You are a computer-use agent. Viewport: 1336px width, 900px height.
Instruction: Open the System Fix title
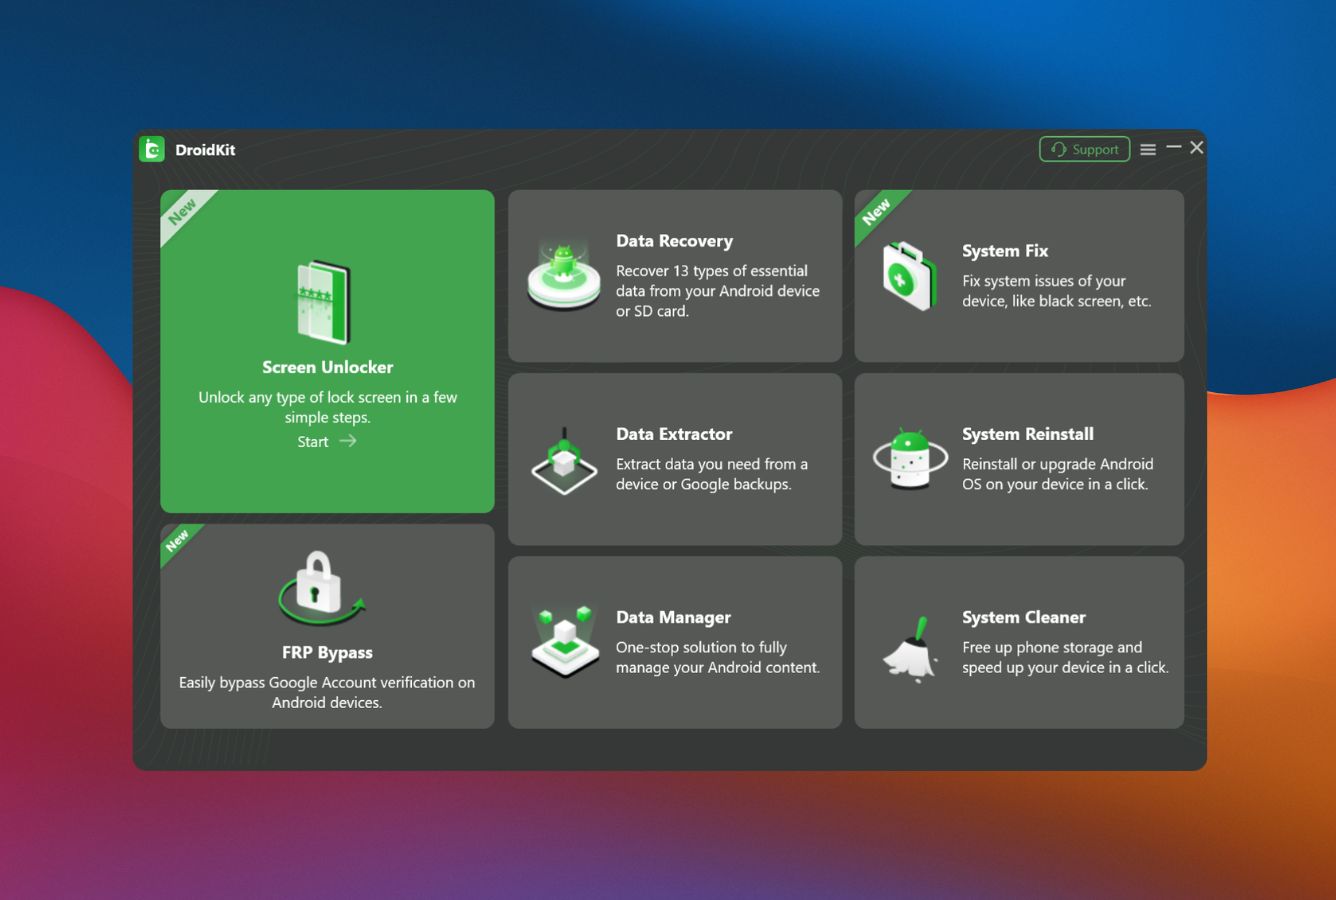(1005, 251)
